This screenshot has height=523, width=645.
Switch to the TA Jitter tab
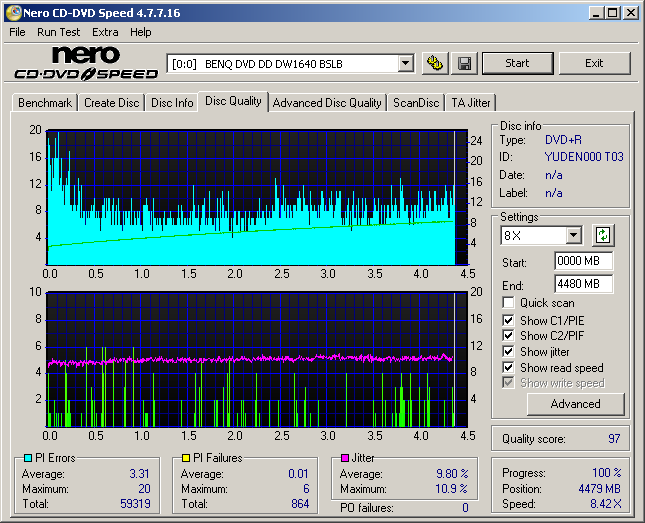[470, 102]
